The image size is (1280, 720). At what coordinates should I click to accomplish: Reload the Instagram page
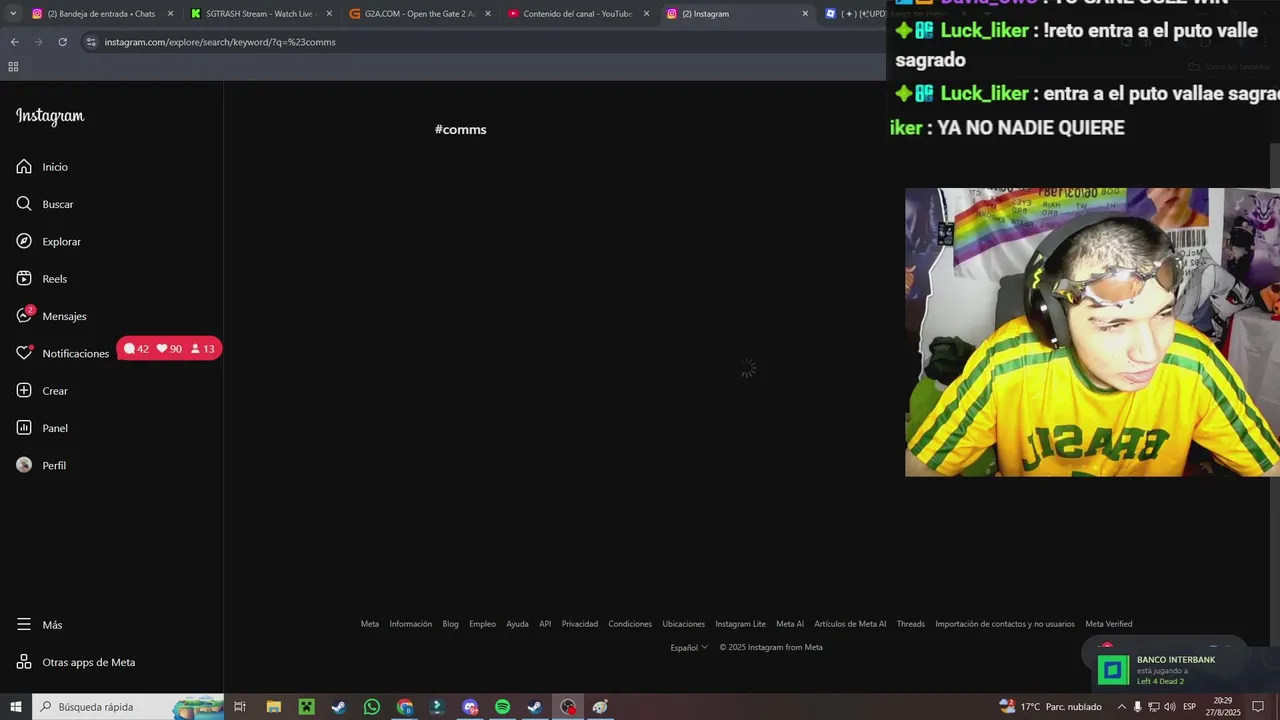click(62, 42)
